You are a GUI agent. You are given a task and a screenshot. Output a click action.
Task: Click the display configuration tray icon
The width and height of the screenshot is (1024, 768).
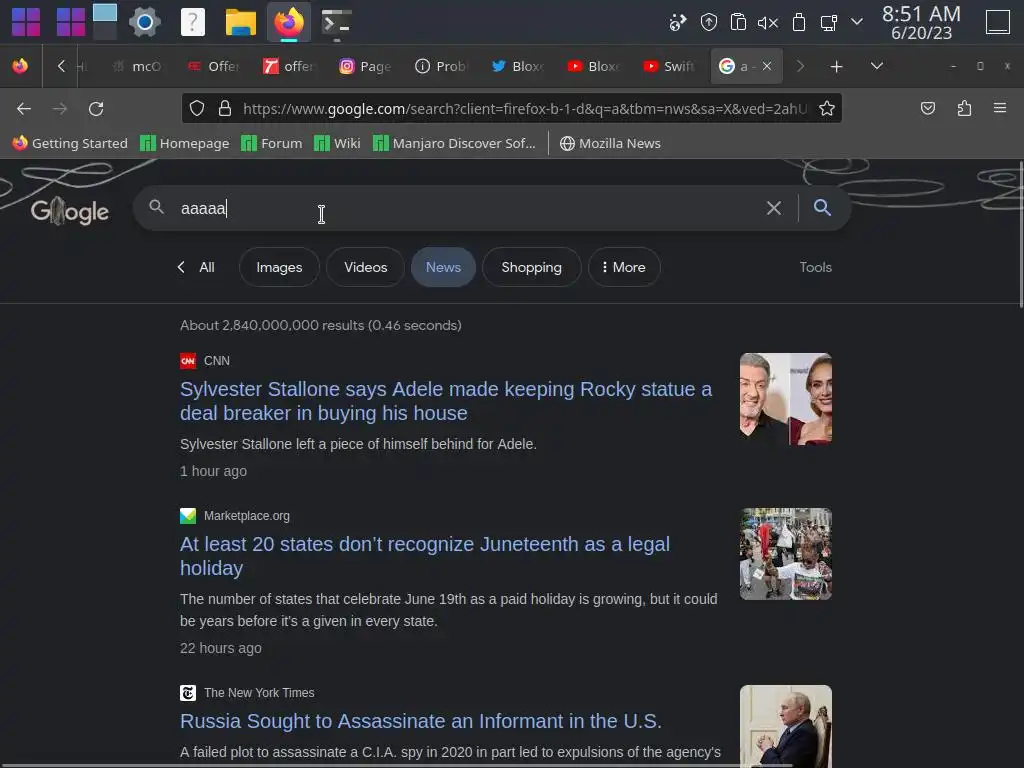(828, 23)
